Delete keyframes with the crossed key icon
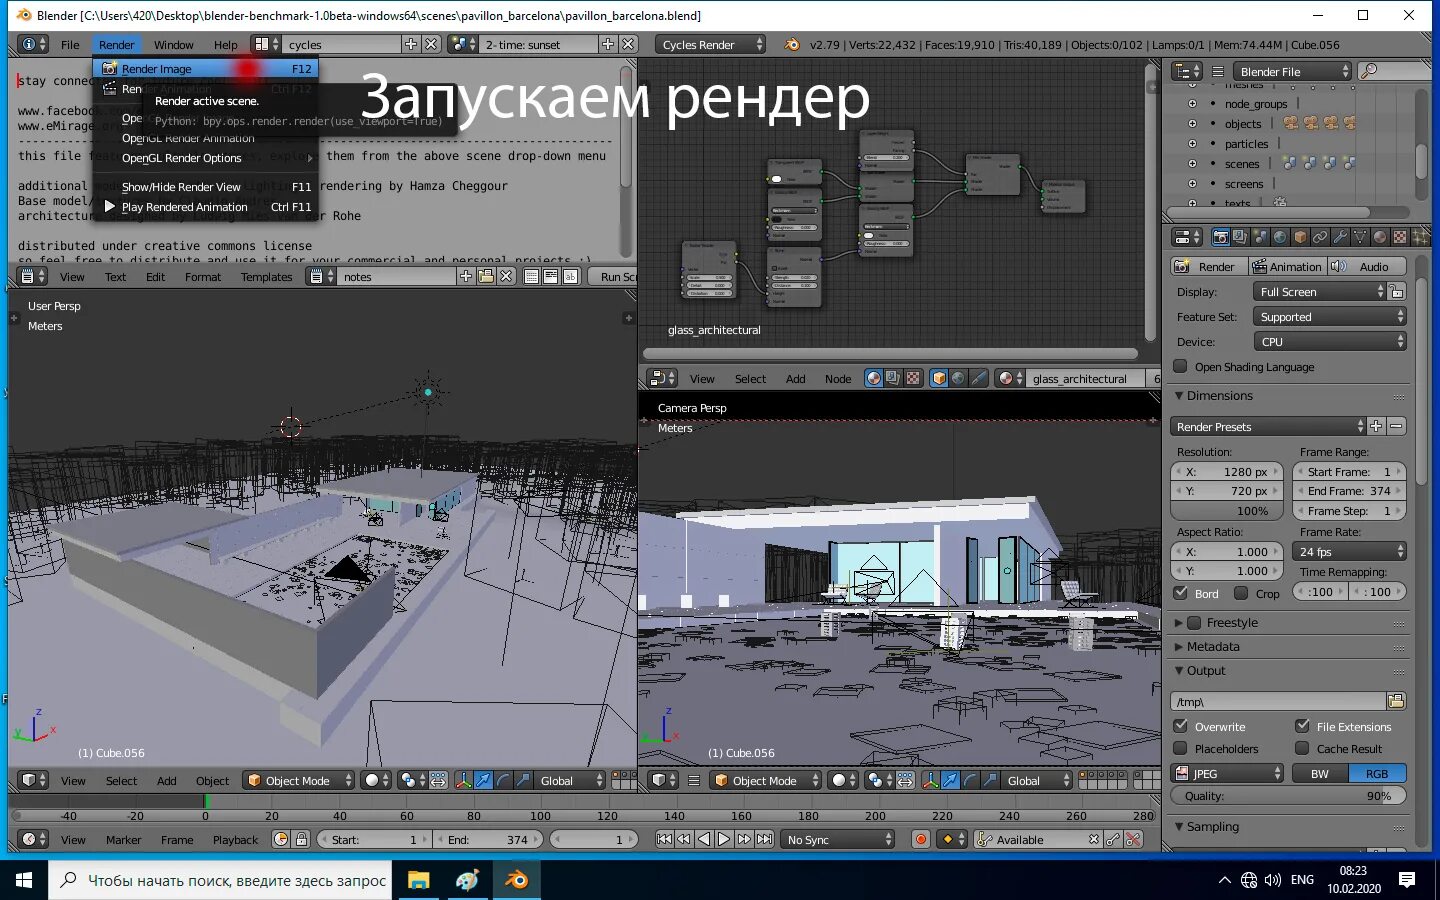1440x900 pixels. click(x=1133, y=839)
